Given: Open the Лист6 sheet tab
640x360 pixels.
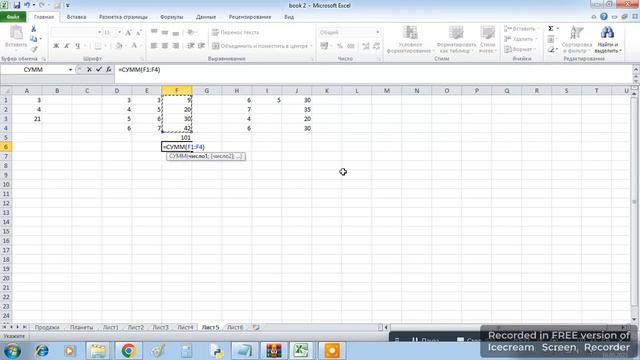Looking at the screenshot, I should pos(235,327).
